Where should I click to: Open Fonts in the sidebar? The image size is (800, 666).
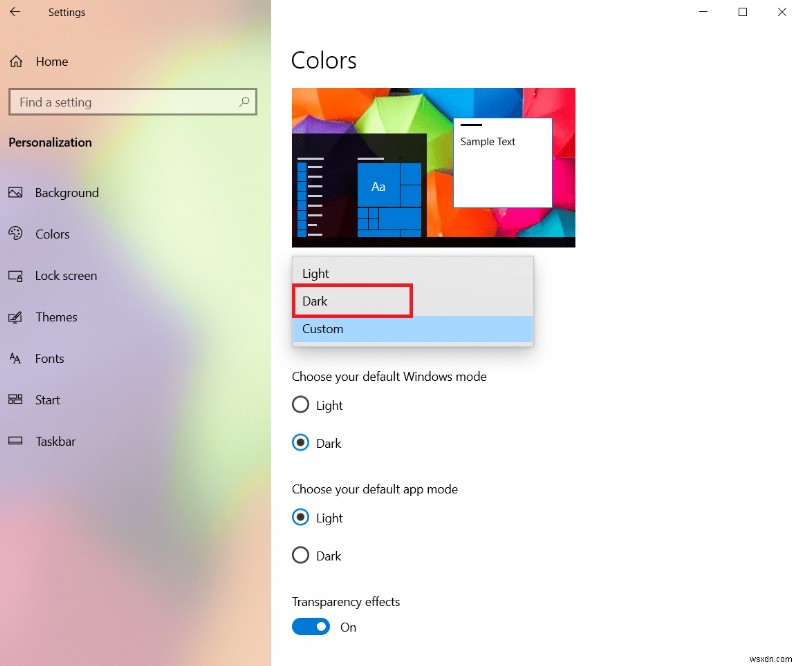pos(49,358)
